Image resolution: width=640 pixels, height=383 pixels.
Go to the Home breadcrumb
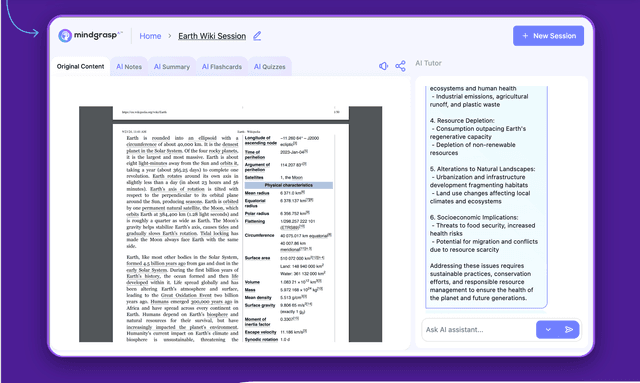click(x=150, y=36)
